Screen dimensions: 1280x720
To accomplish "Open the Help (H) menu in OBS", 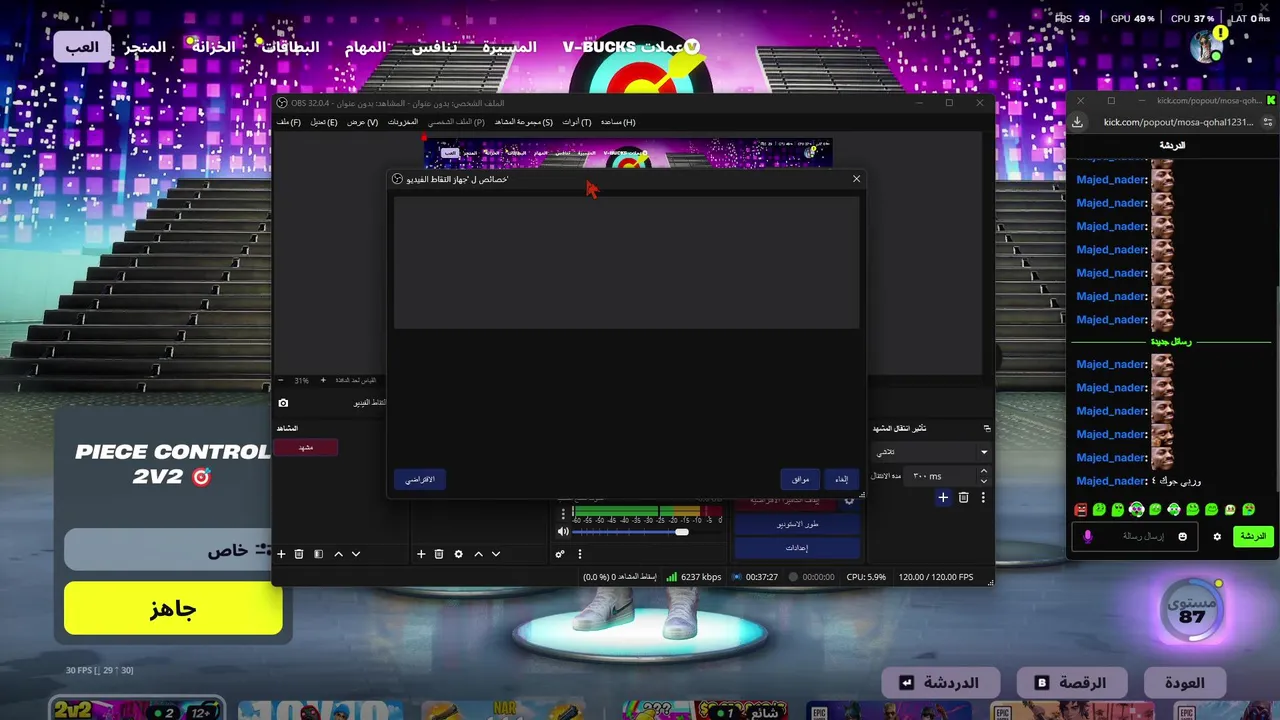I will (617, 122).
